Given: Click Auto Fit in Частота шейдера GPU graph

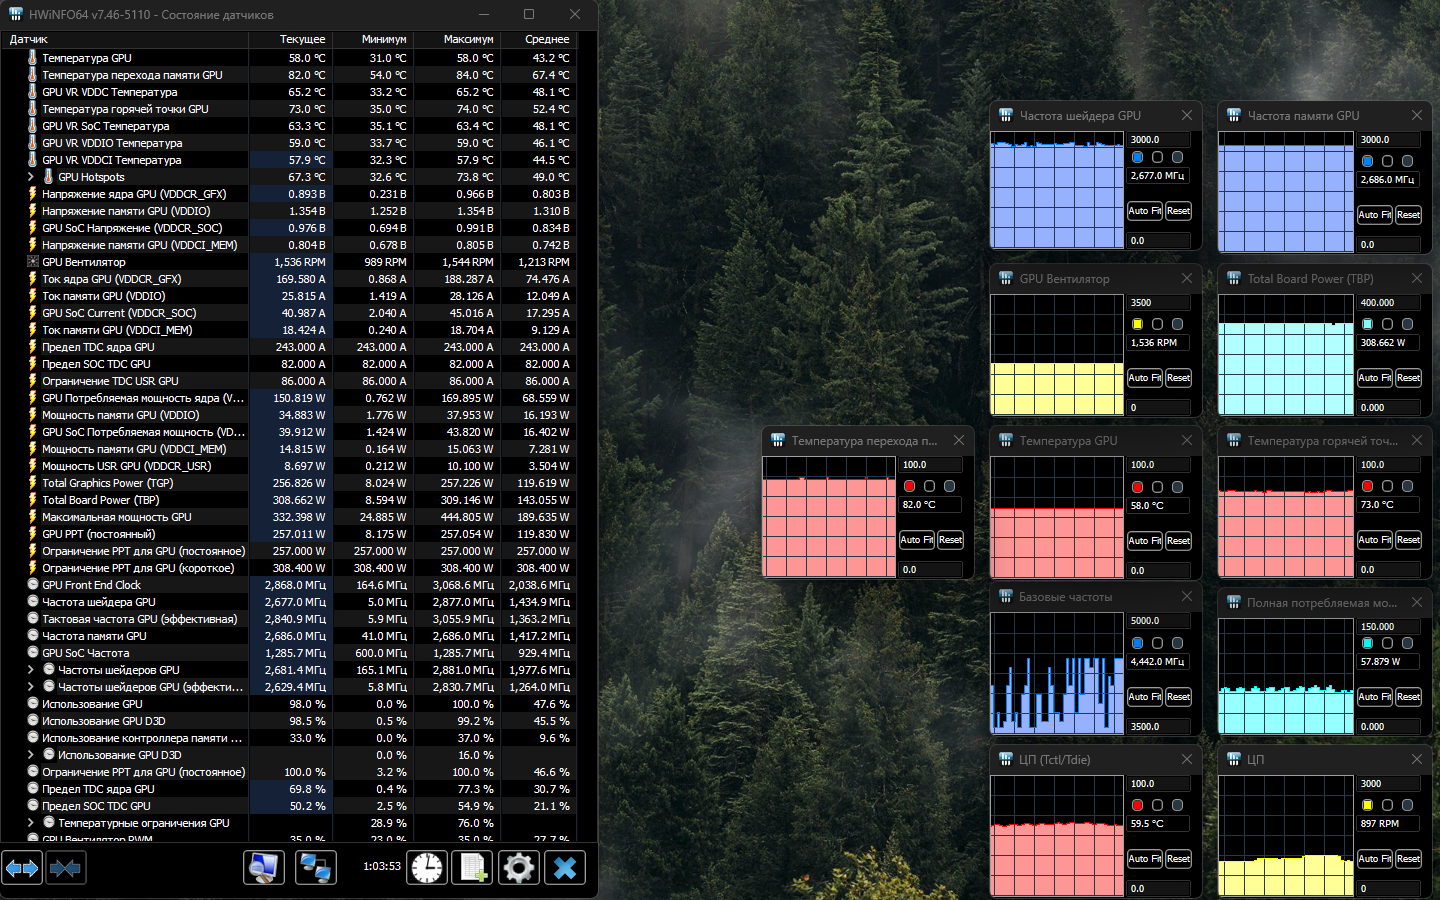Looking at the screenshot, I should [x=1145, y=211].
